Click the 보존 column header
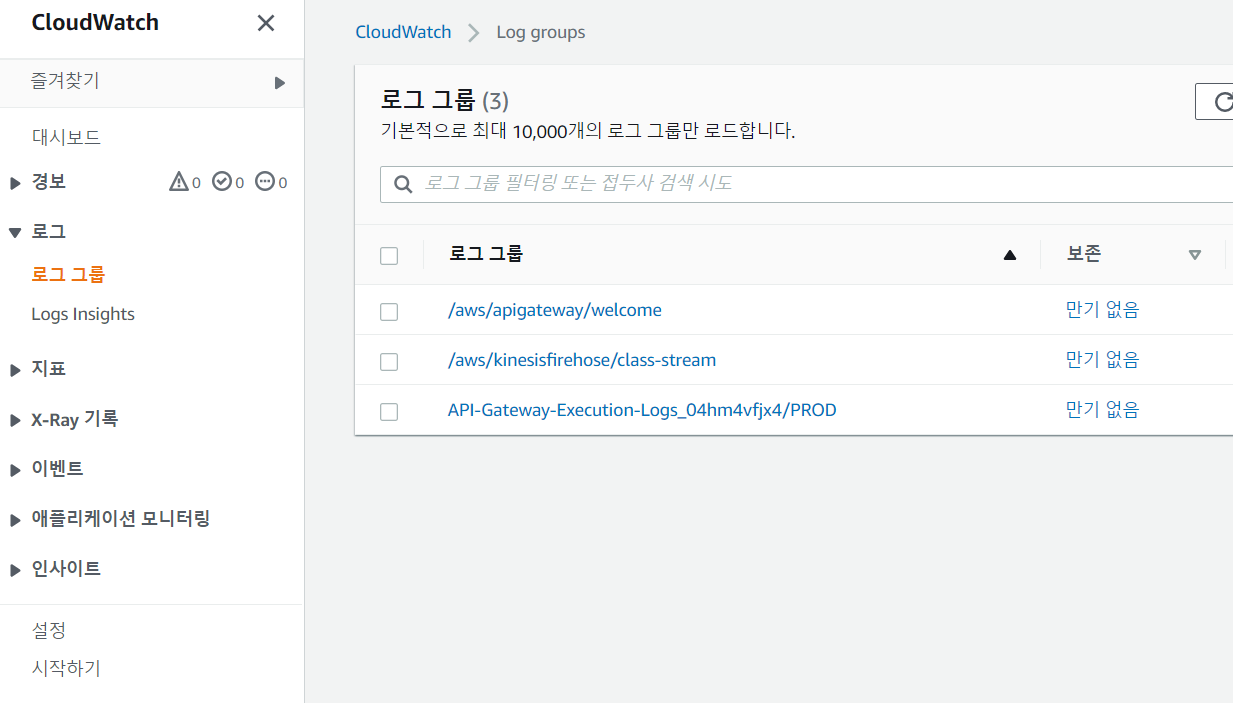This screenshot has height=703, width=1233. coord(1084,254)
